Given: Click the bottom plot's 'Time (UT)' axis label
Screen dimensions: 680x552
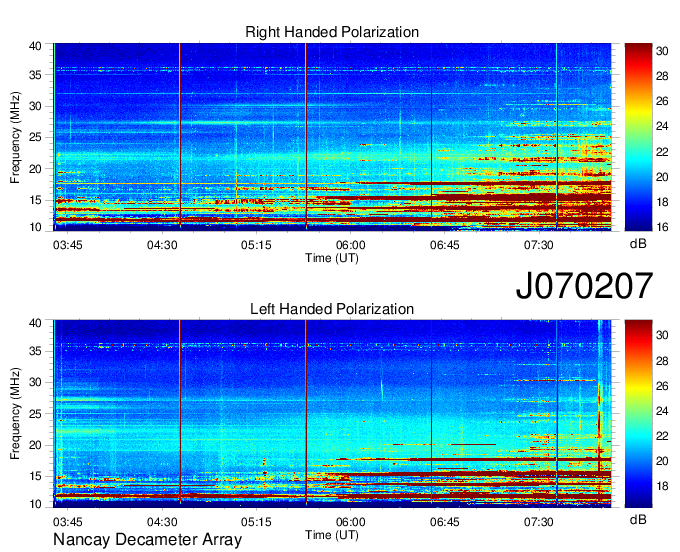Looking at the screenshot, I should coord(332,535).
